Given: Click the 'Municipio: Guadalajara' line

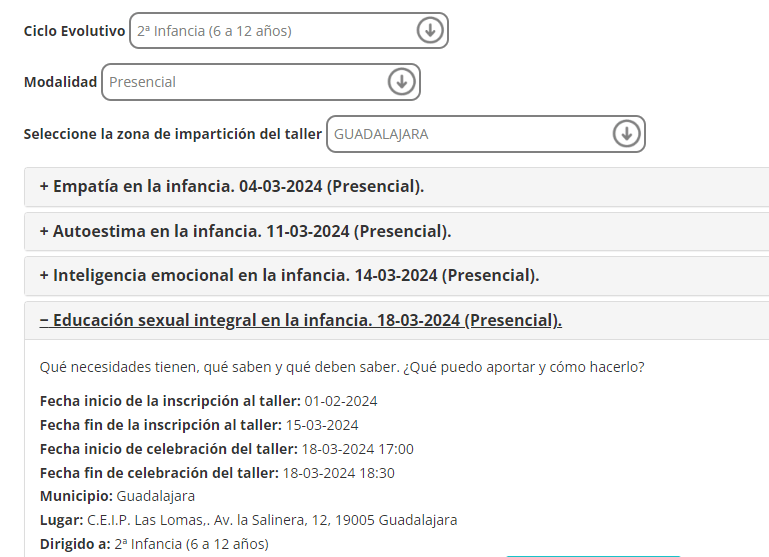Looking at the screenshot, I should pos(117,496).
